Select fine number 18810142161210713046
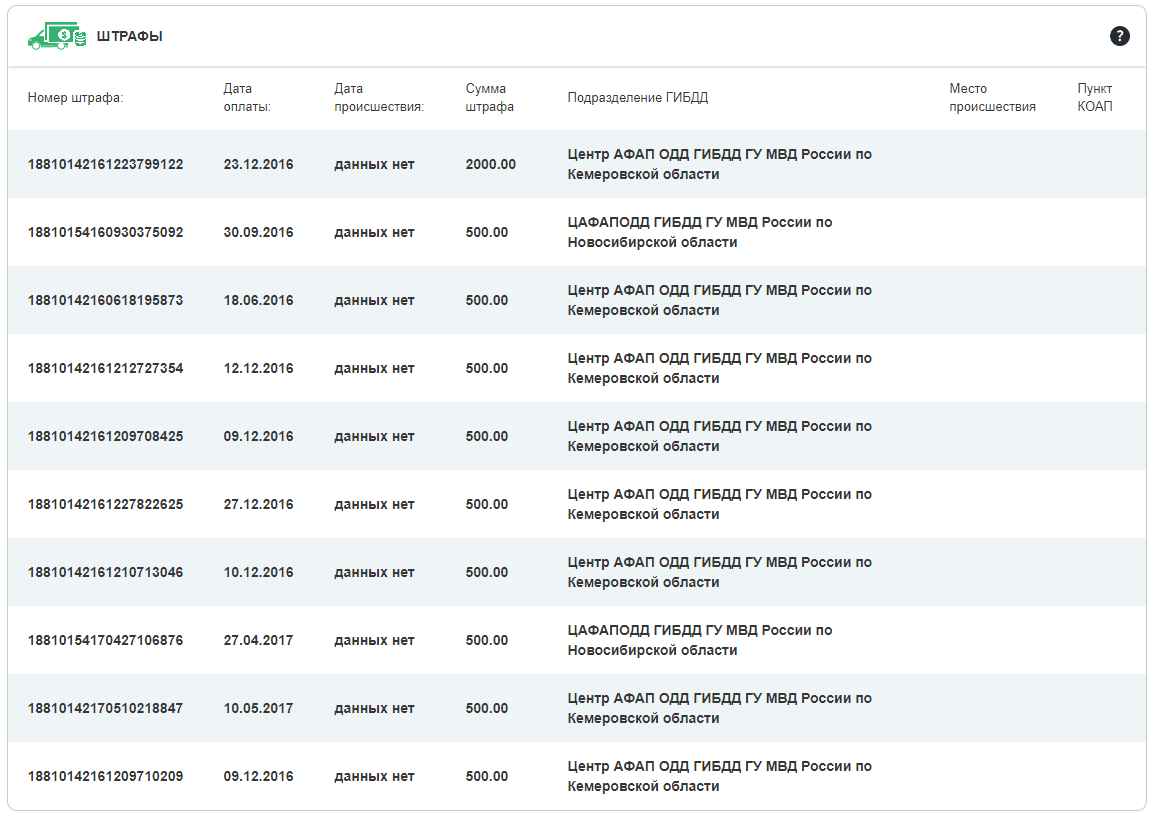The height and width of the screenshot is (819, 1157). 106,572
